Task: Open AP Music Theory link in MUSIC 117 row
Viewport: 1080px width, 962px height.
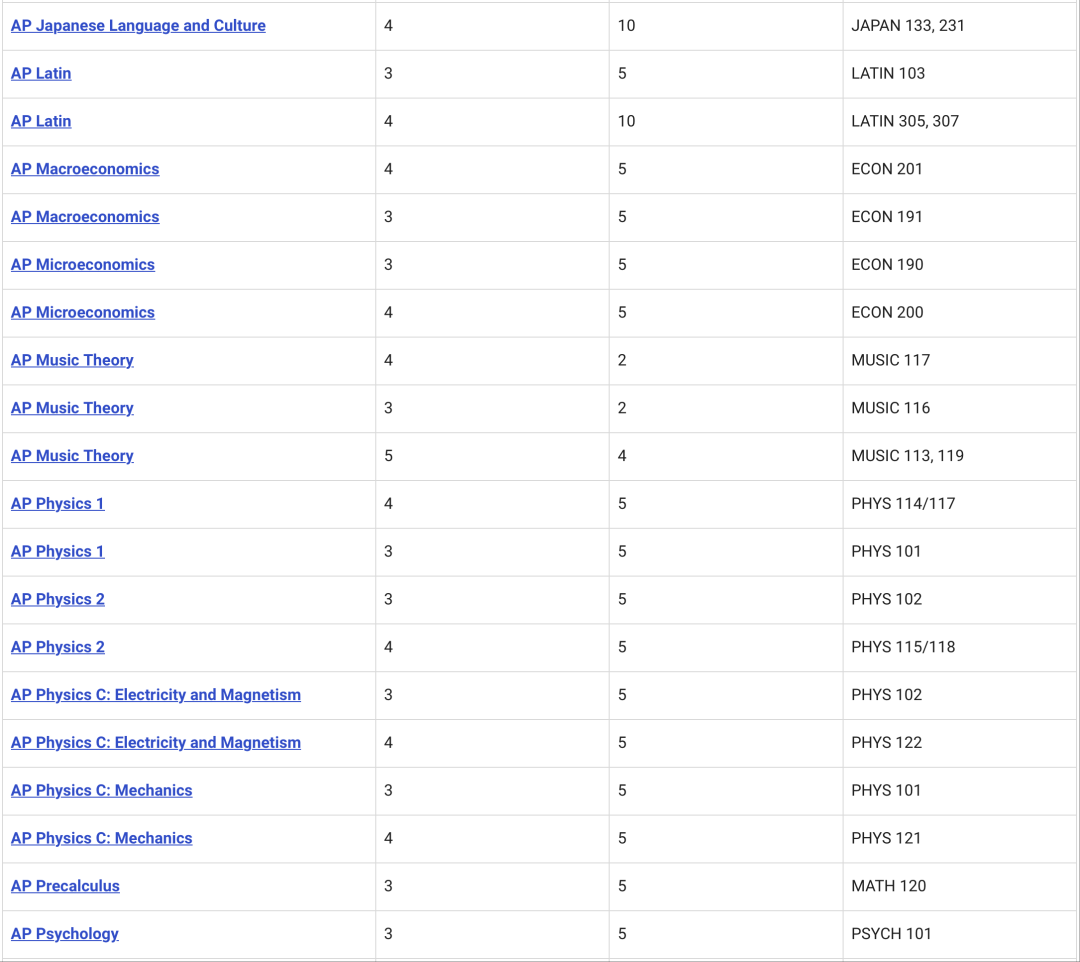Action: coord(72,360)
